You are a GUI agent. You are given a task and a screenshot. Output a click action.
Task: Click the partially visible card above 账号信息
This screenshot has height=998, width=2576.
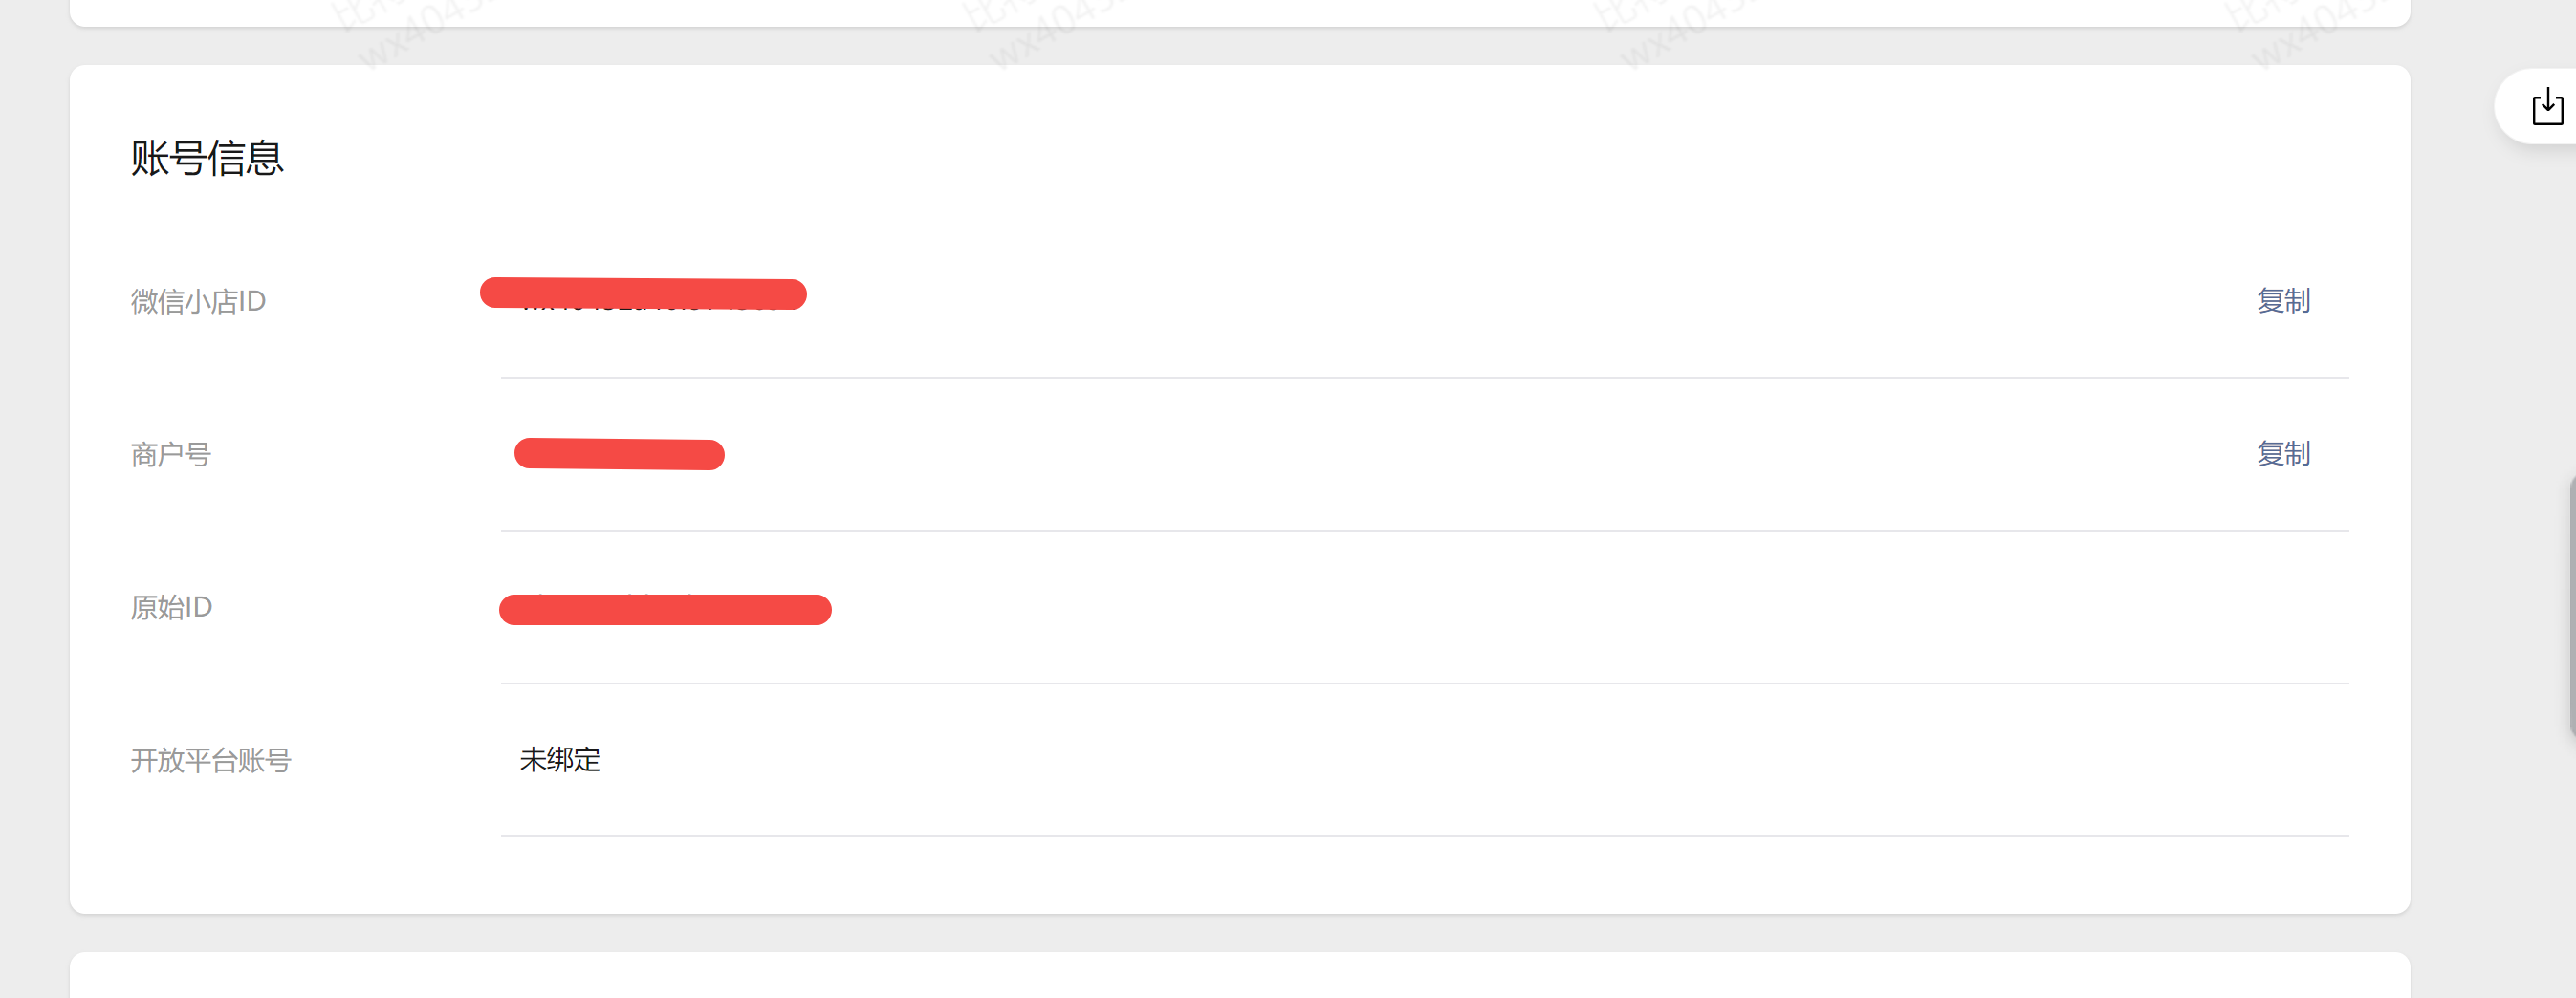(x=1240, y=12)
